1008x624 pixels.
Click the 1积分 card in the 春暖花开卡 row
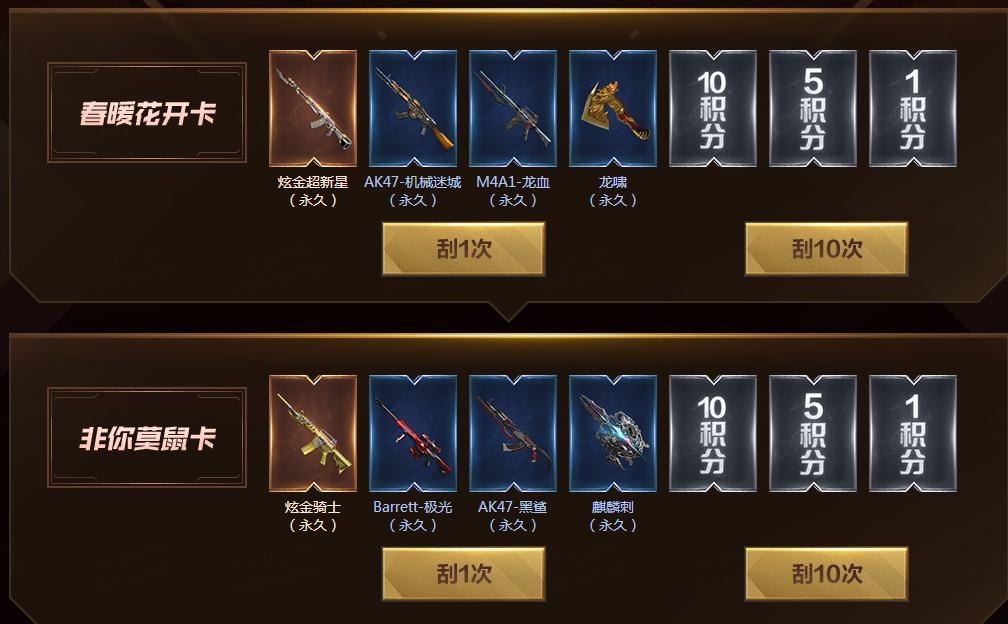point(913,109)
